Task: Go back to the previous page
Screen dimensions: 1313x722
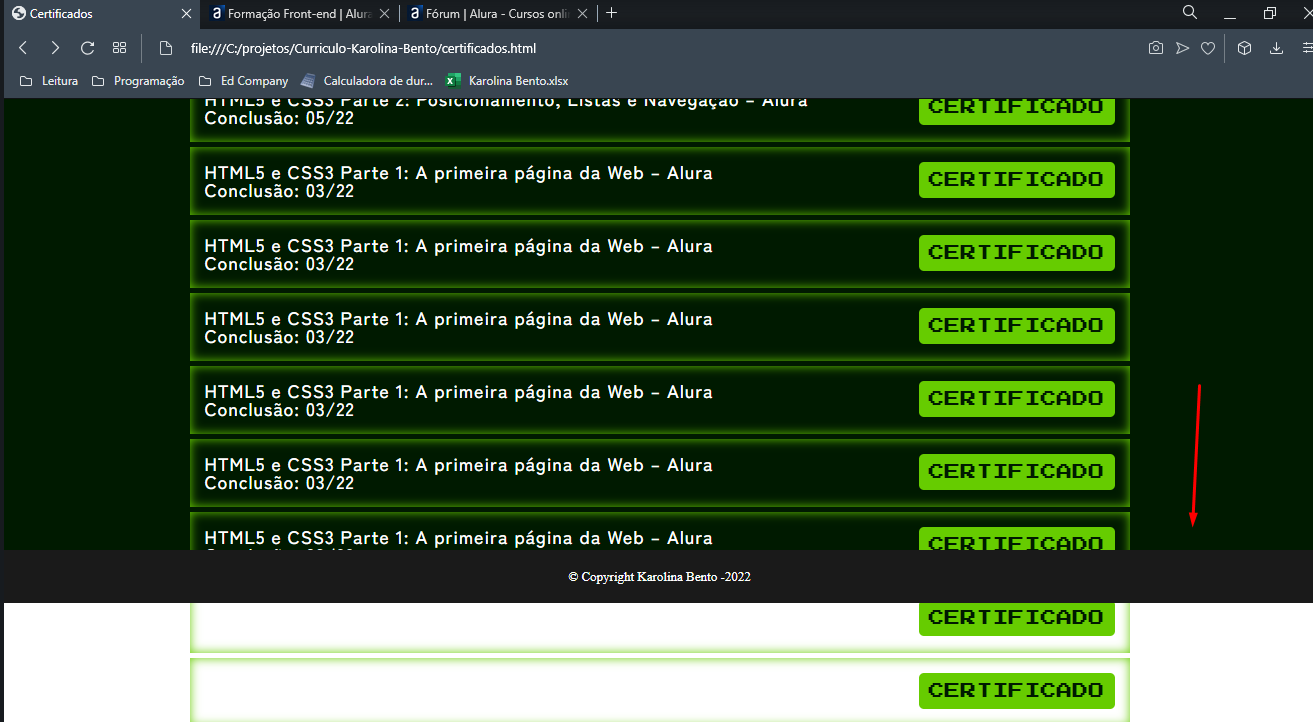Action: point(23,48)
